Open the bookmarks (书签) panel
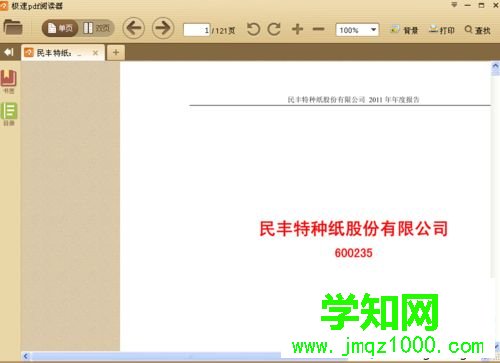Image resolution: width=500 pixels, height=363 pixels. [9, 81]
